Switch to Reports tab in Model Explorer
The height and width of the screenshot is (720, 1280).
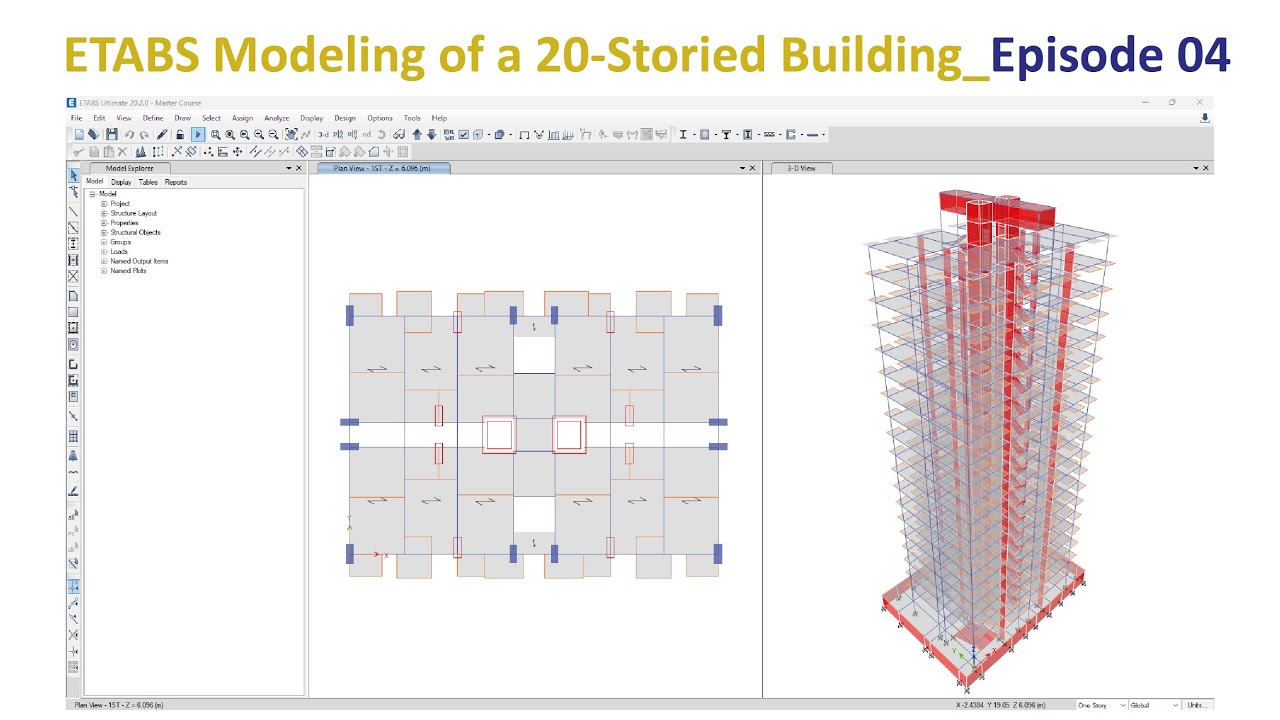coord(176,182)
